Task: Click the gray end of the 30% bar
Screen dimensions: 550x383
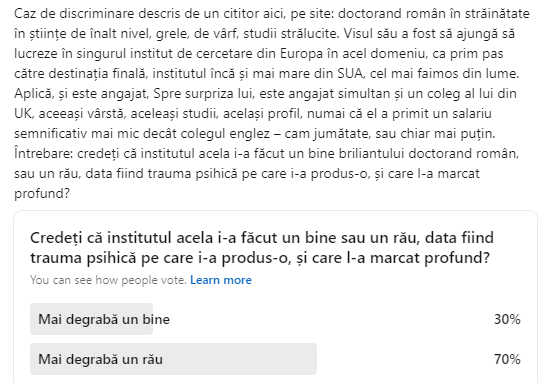Action: [x=147, y=319]
